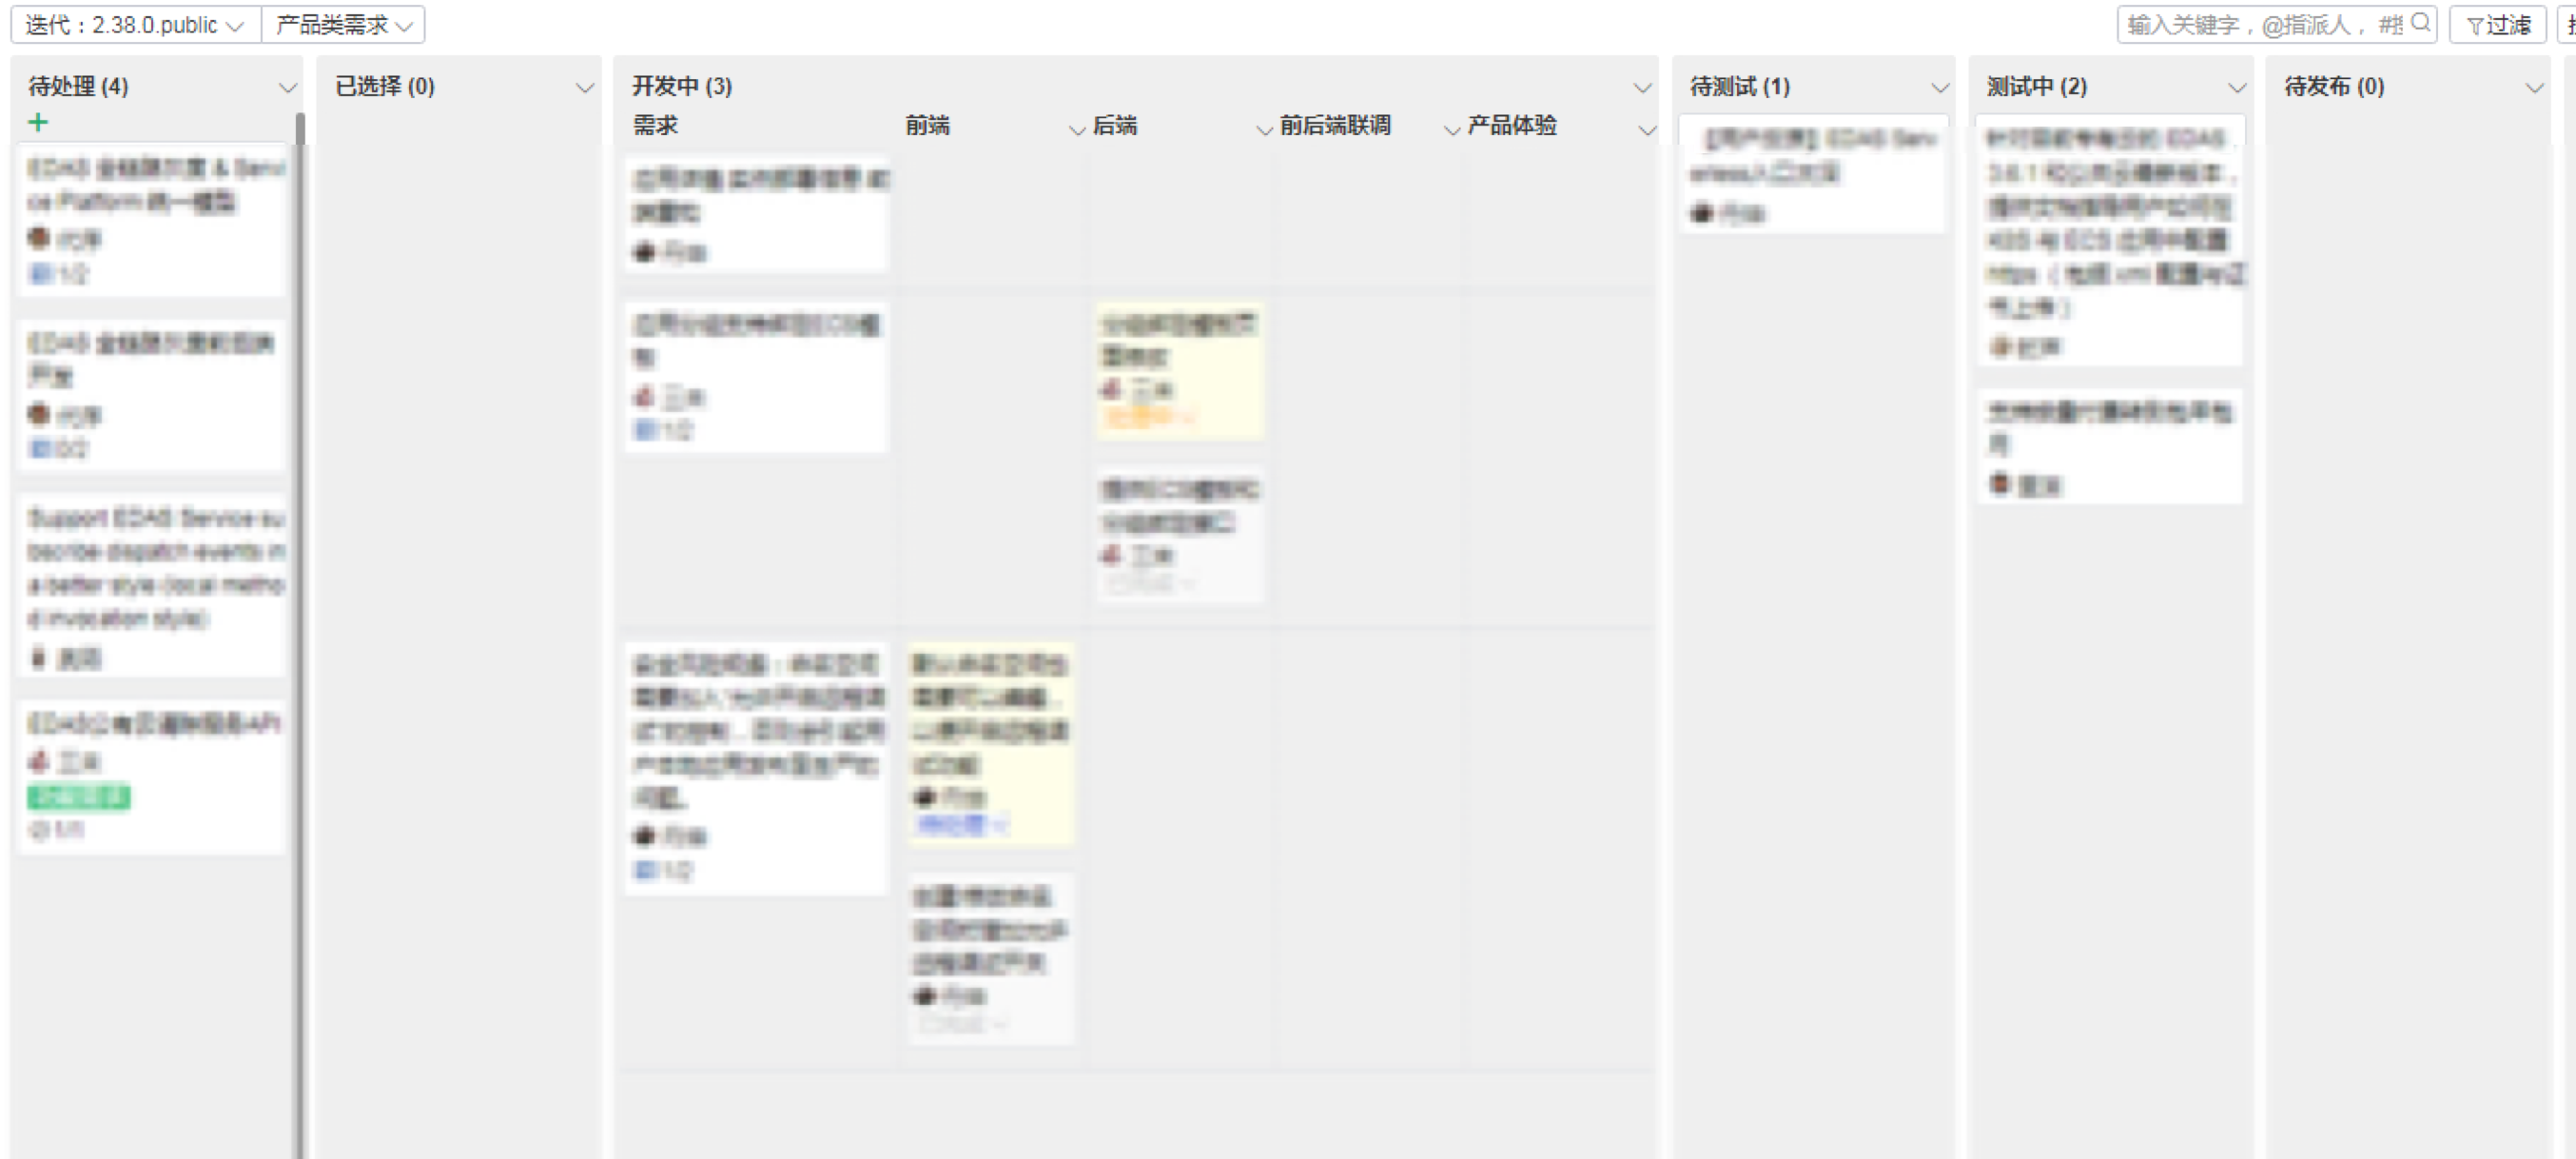
Task: Collapse the 开发中 (3) column chevron
Action: click(x=1641, y=88)
